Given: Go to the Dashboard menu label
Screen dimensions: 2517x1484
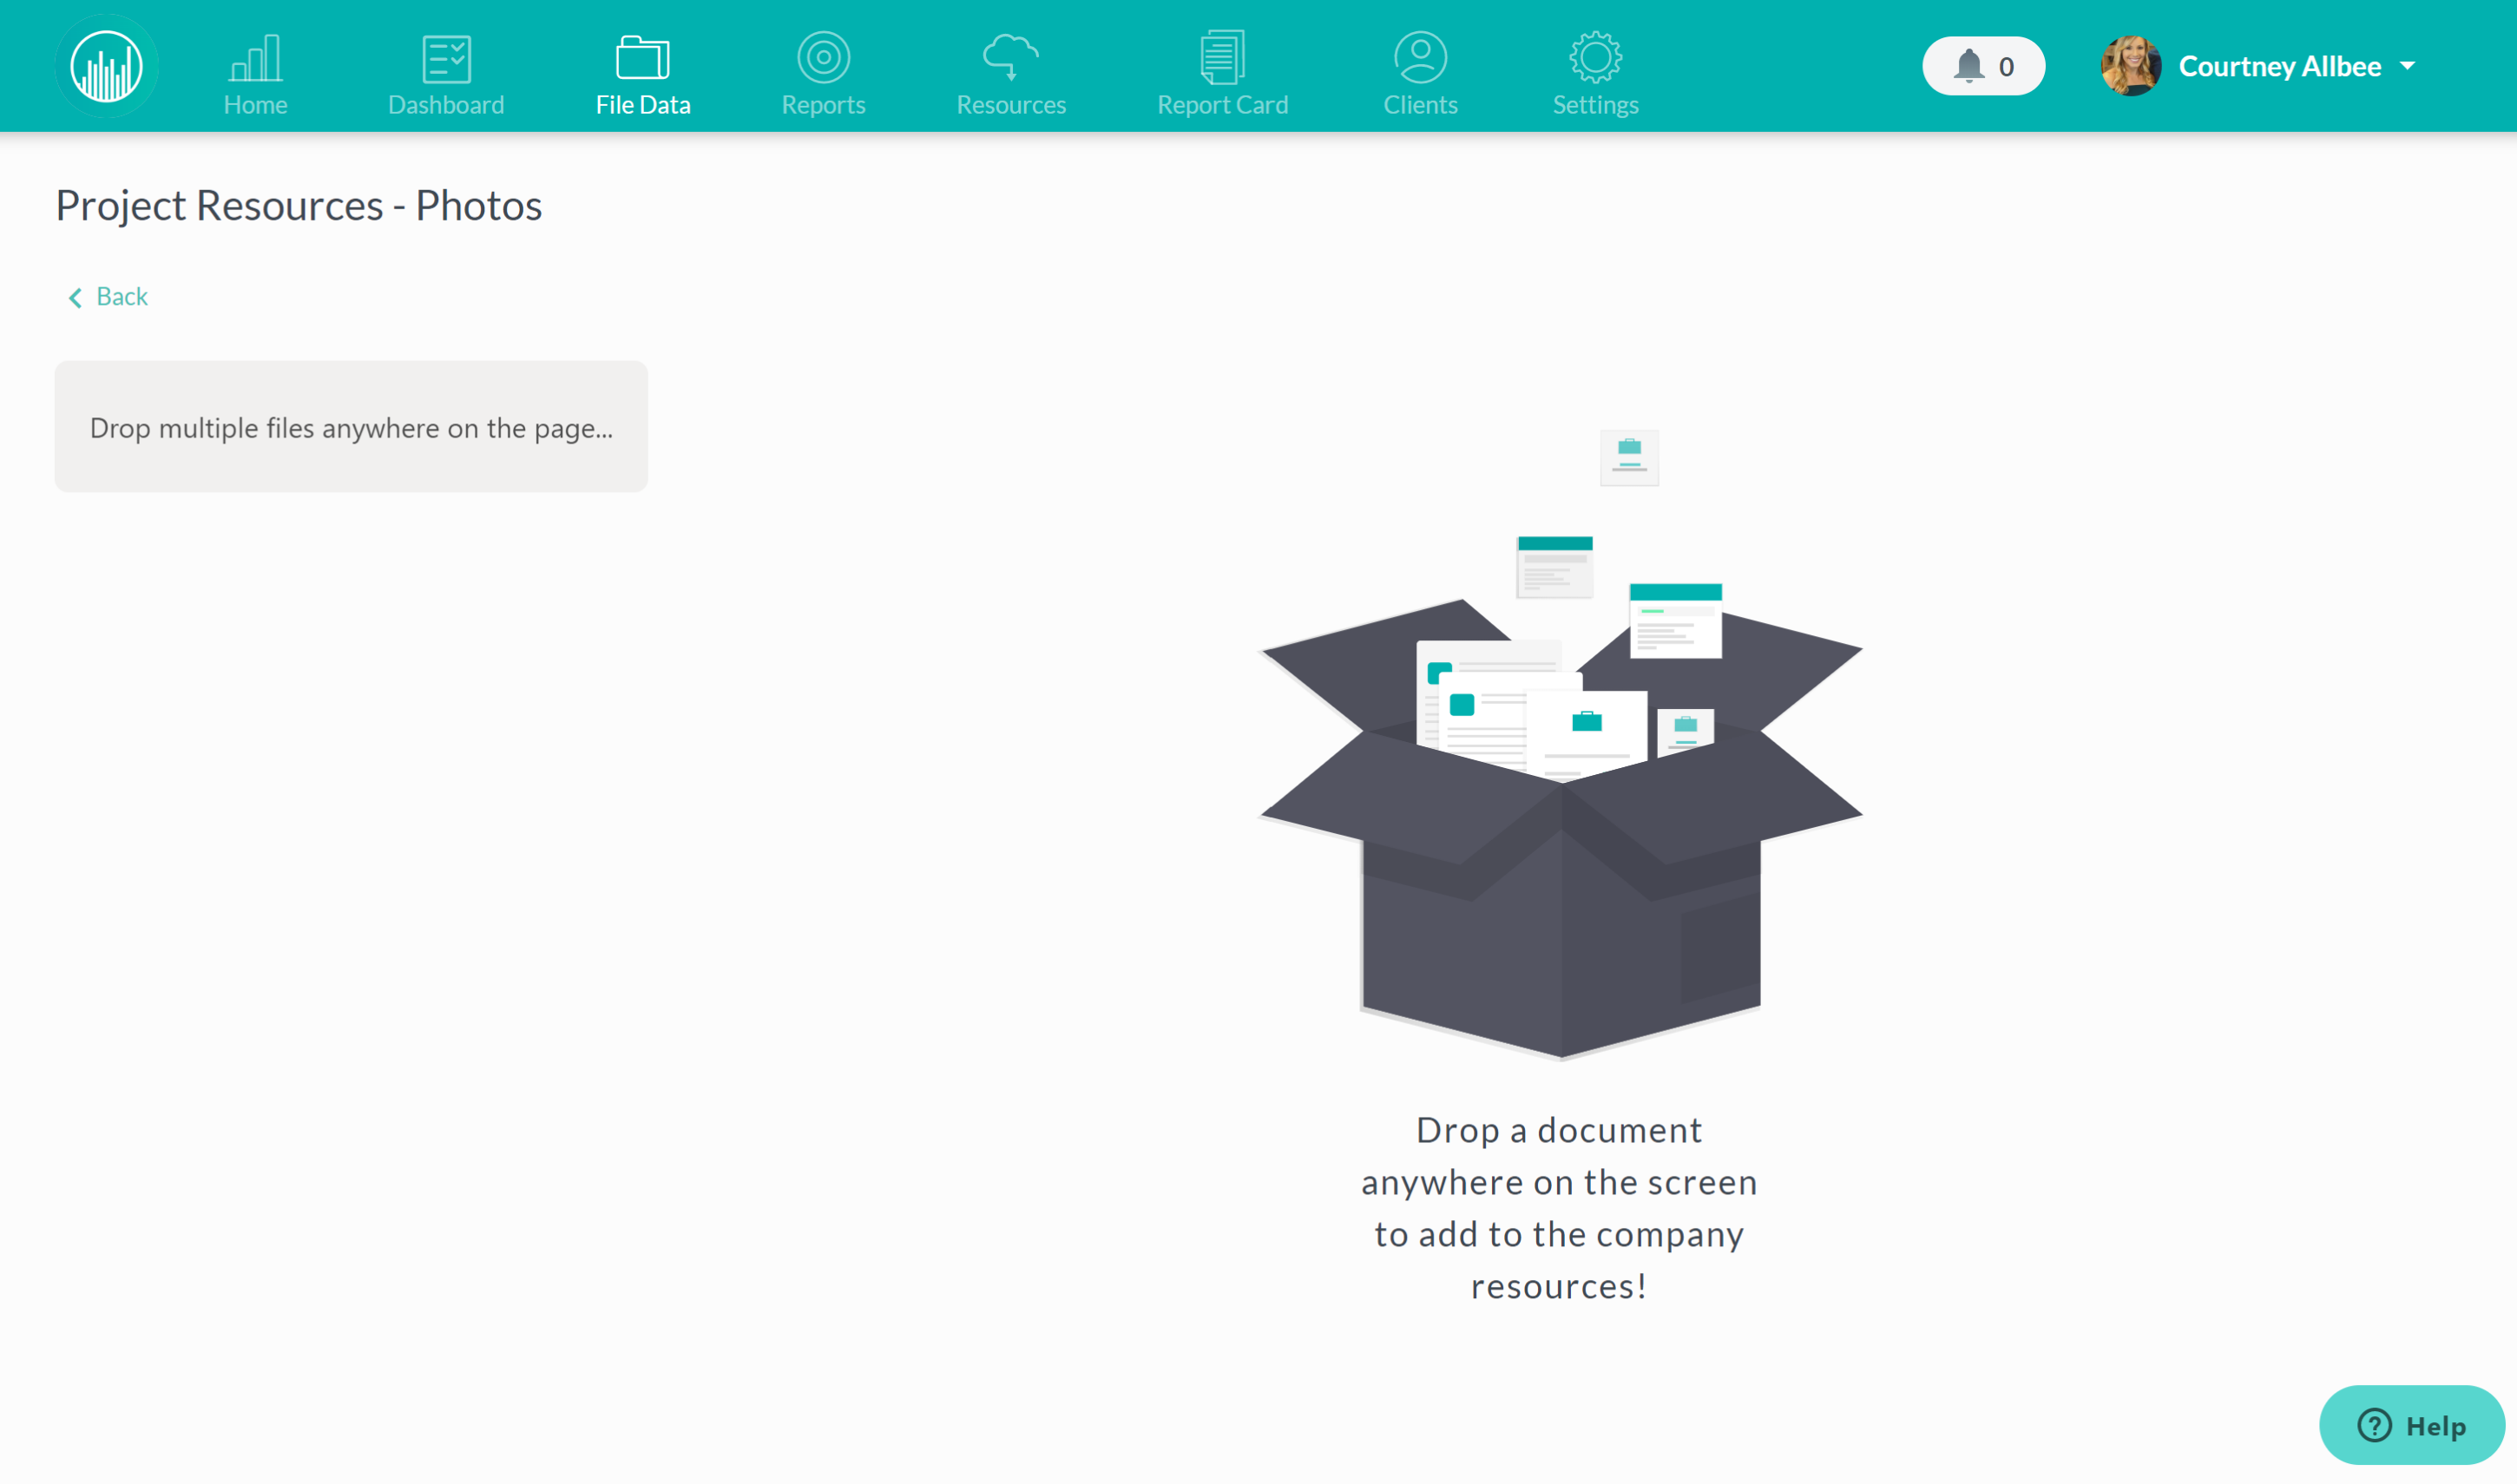Looking at the screenshot, I should coord(446,104).
